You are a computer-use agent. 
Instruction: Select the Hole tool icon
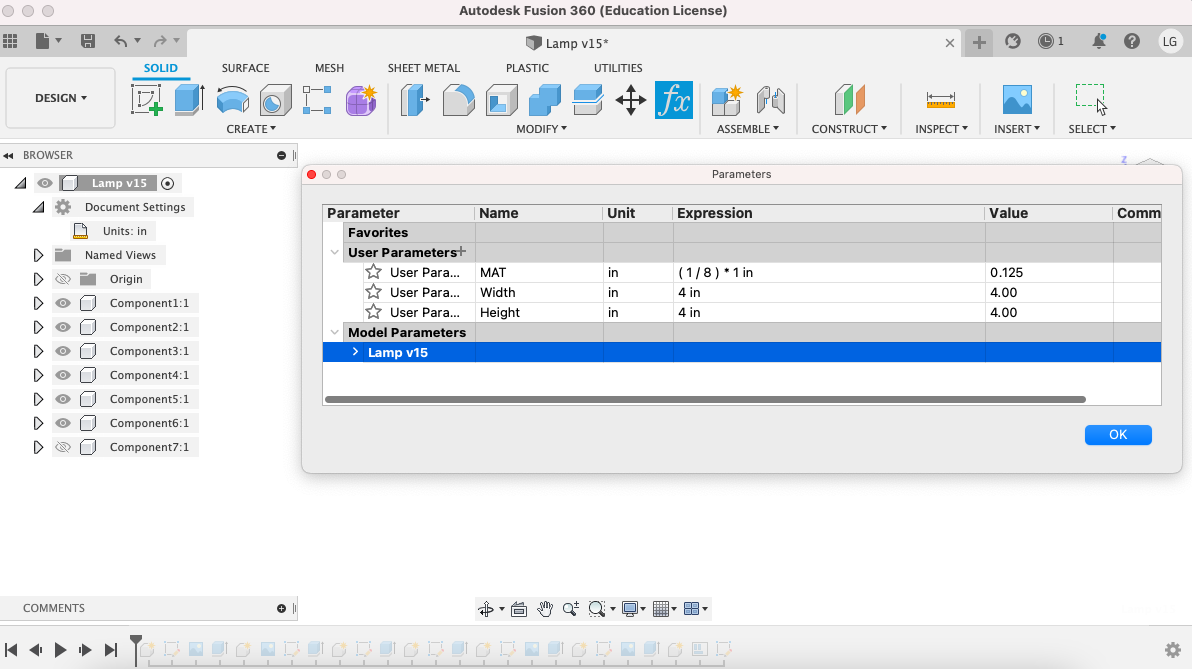coord(275,100)
